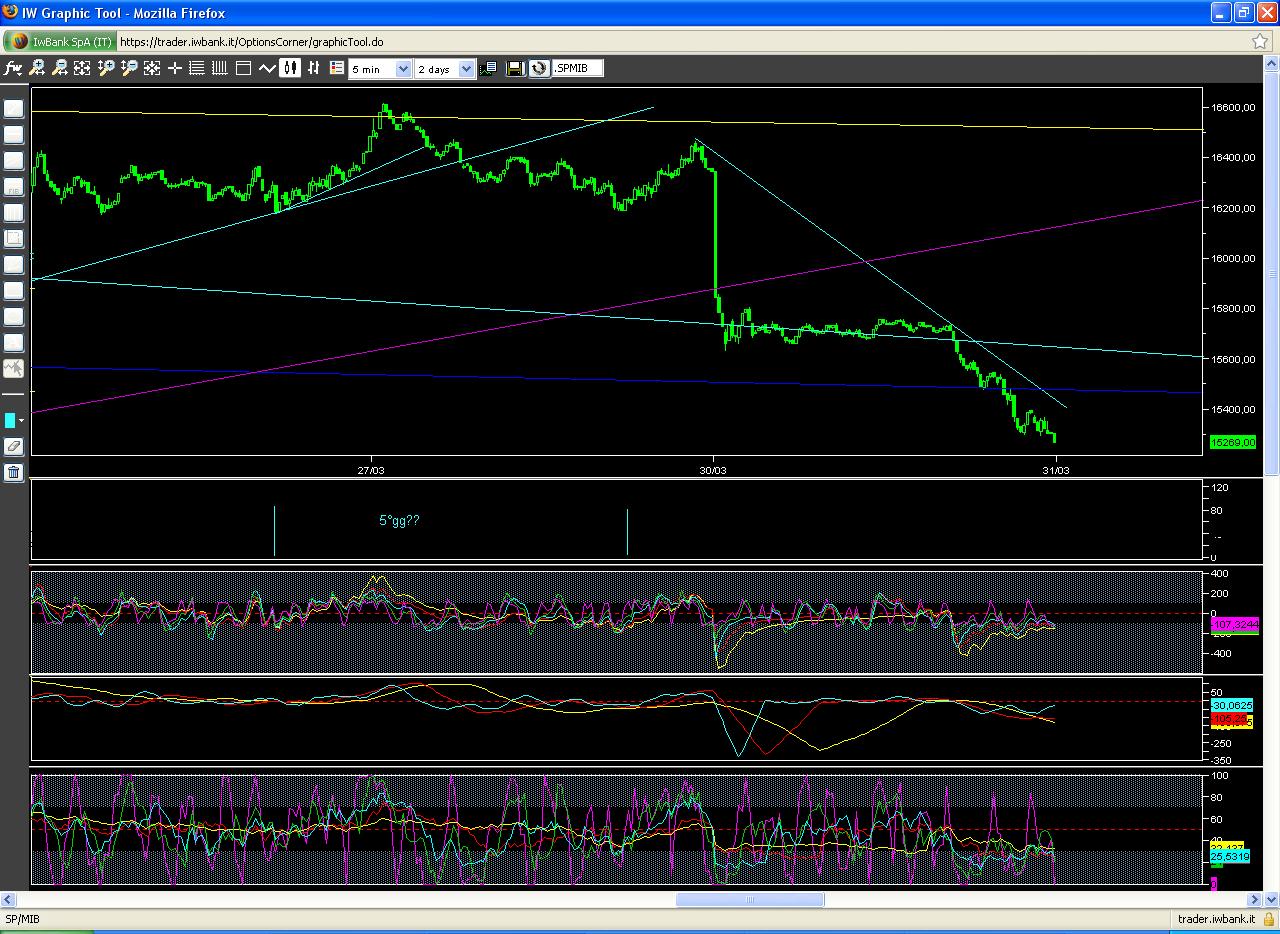Click the zoom-out magnifier next to fx
Viewport: 1280px width, 934px height.
[x=60, y=68]
